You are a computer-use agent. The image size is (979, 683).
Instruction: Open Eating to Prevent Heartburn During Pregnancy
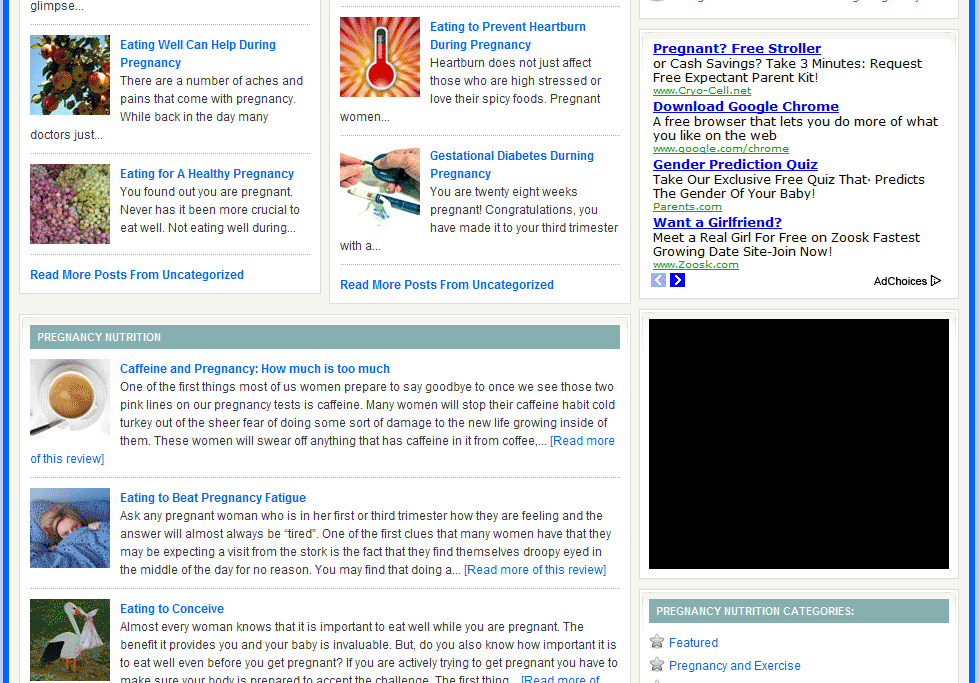[x=508, y=36]
